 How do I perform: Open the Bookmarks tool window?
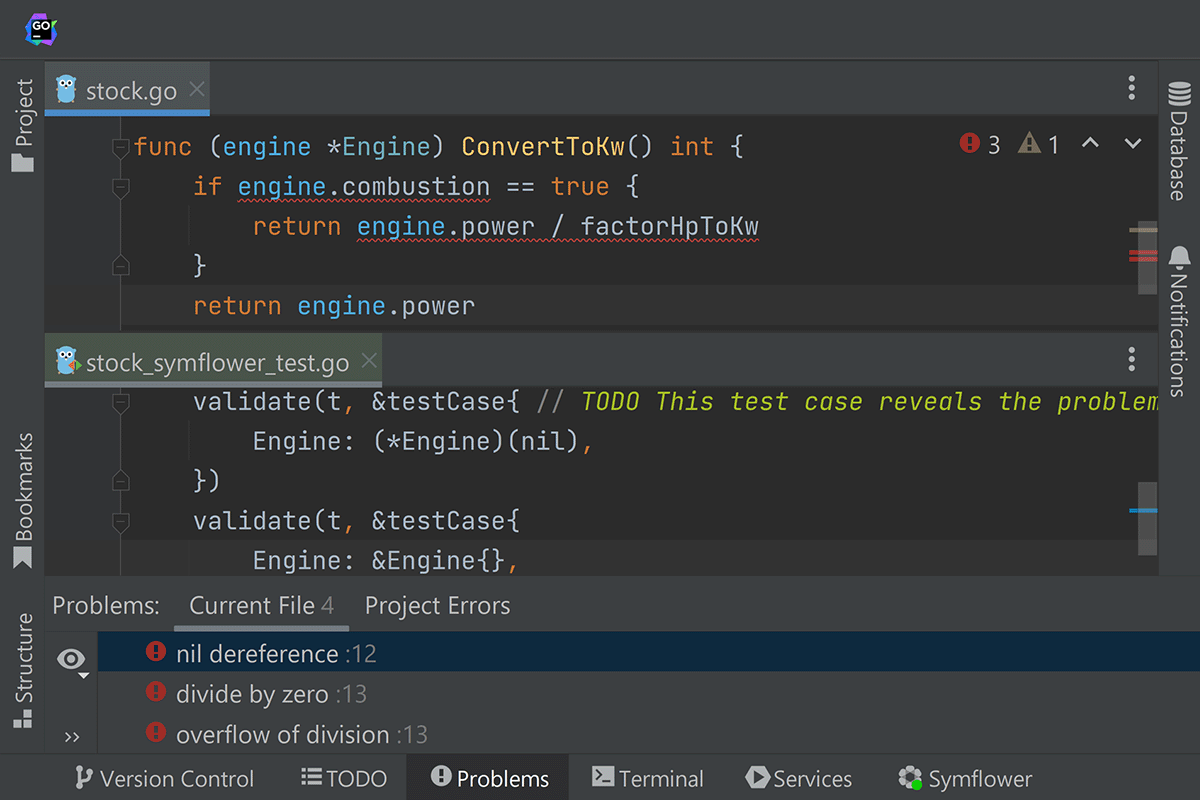click(22, 501)
